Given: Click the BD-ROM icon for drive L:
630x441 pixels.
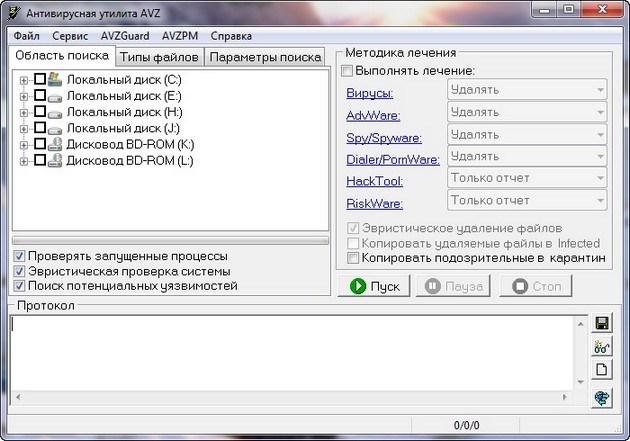Looking at the screenshot, I should pos(55,160).
